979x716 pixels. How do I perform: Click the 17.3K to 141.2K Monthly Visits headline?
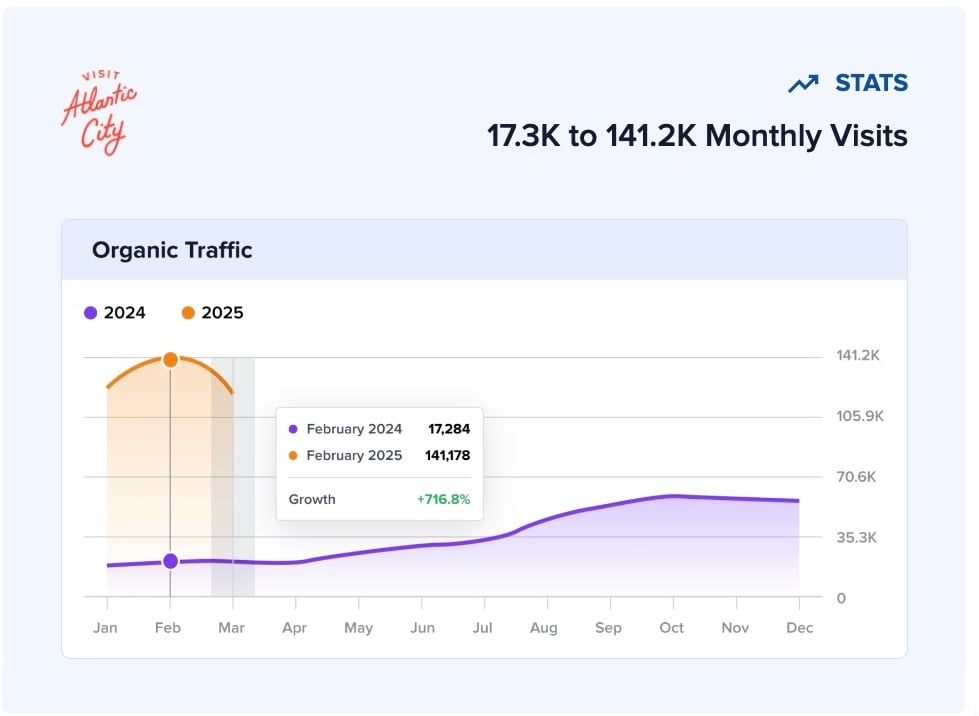pos(696,135)
